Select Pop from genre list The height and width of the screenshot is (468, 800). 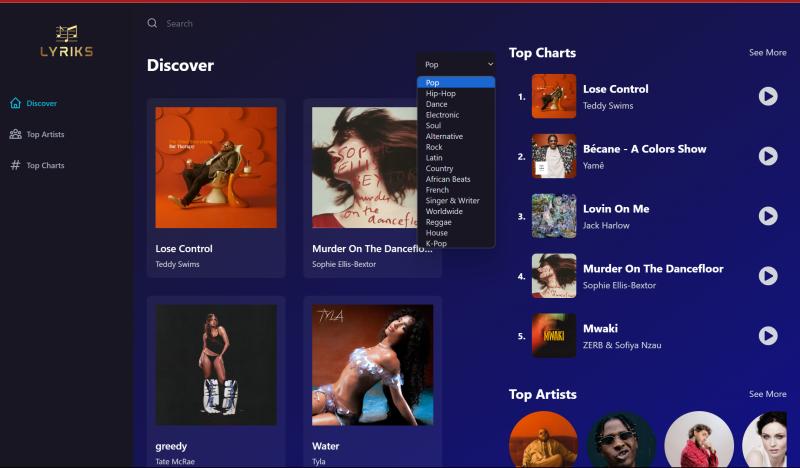(x=456, y=82)
